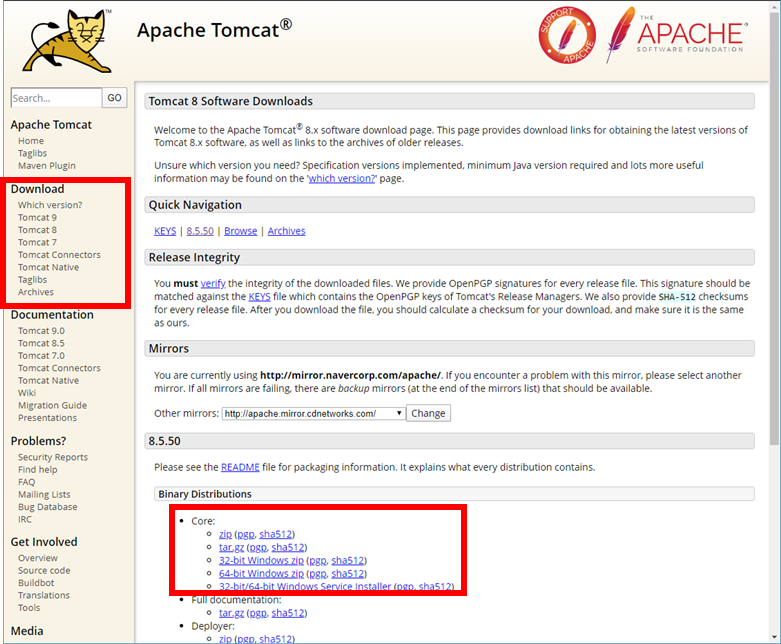Viewport: 781px width, 644px height.
Task: Click KEYS in Quick Navigation
Action: (x=165, y=231)
